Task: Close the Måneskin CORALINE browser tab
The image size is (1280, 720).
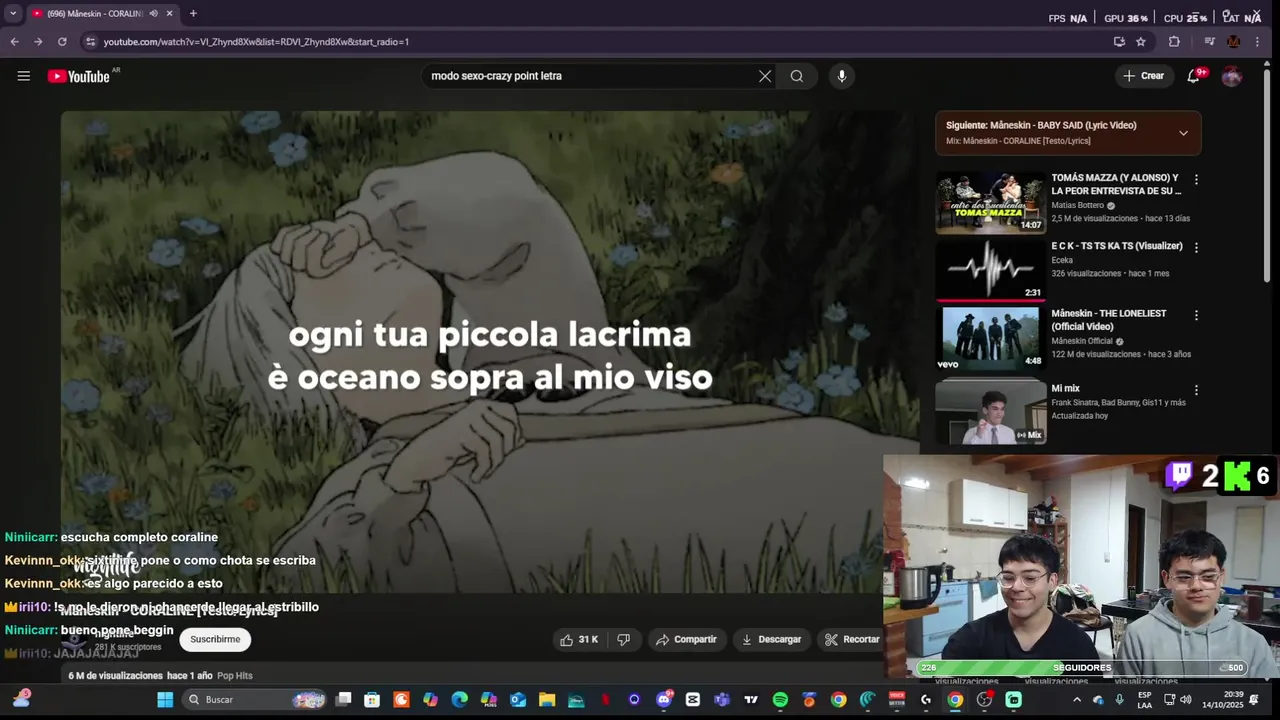Action: point(170,14)
